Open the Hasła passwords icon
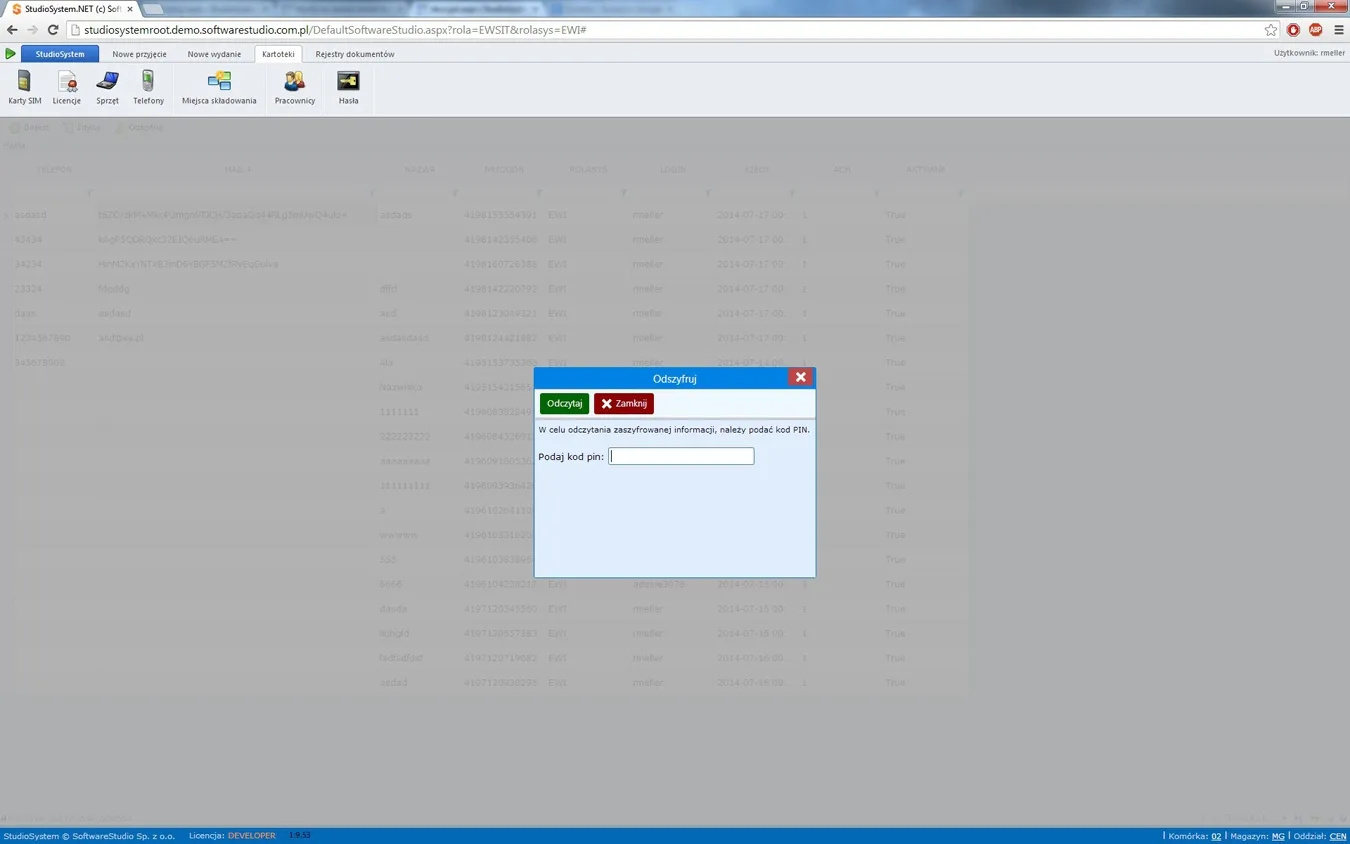 click(348, 88)
